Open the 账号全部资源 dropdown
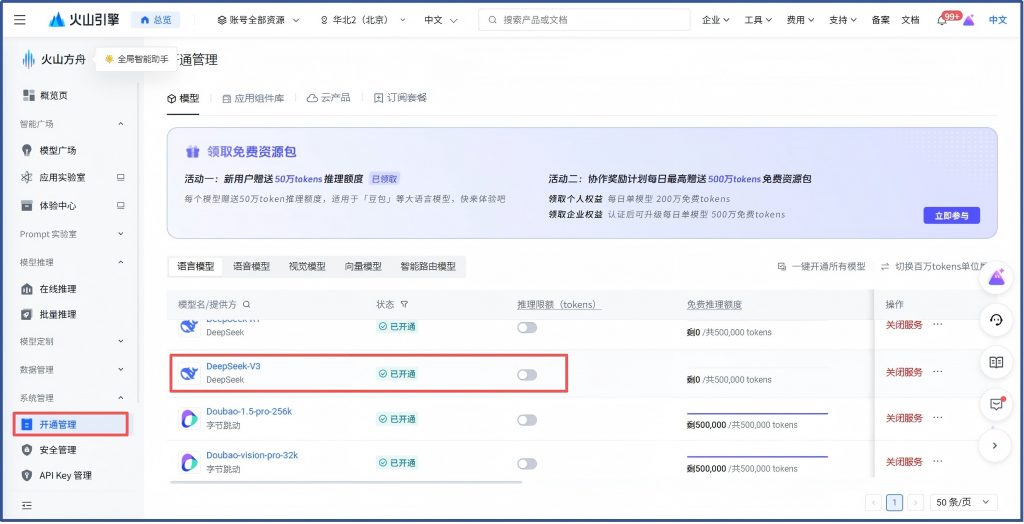 (x=258, y=20)
